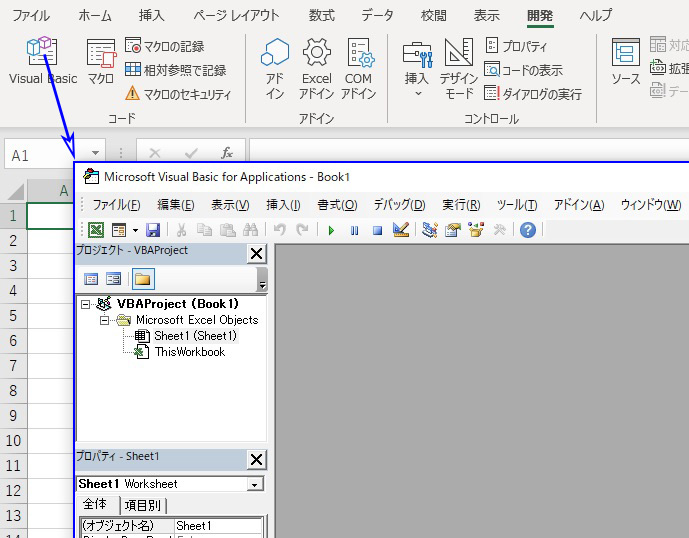Click View Code in Controls group
This screenshot has height=538, width=689.
(x=523, y=70)
